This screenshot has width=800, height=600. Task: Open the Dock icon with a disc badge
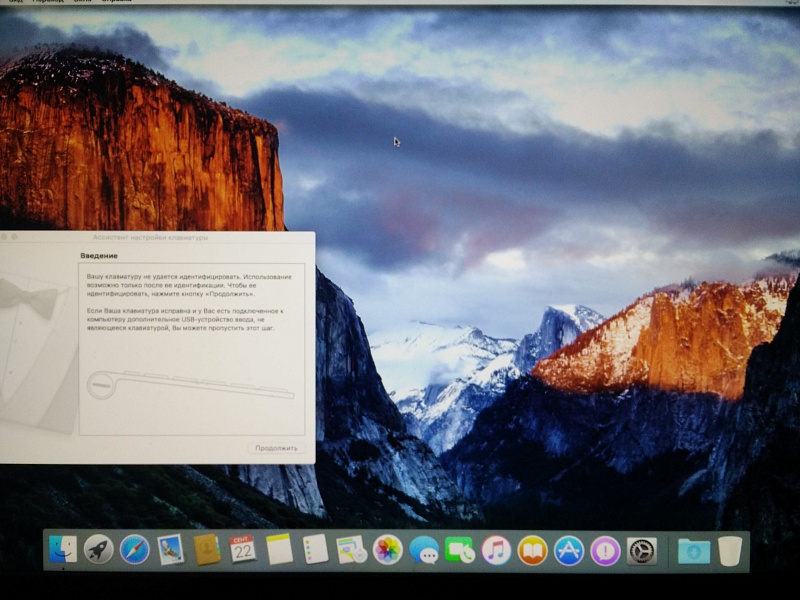[x=352, y=549]
